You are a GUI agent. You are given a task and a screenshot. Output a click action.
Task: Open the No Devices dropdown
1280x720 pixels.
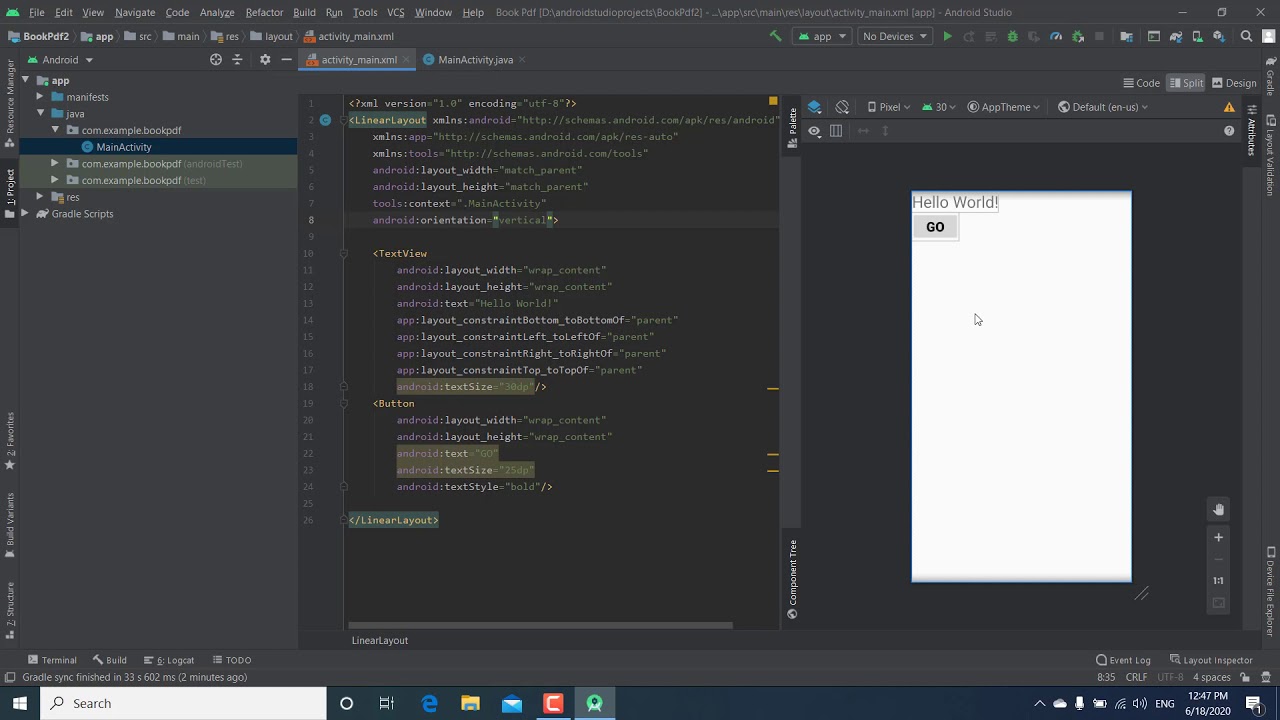[895, 36]
